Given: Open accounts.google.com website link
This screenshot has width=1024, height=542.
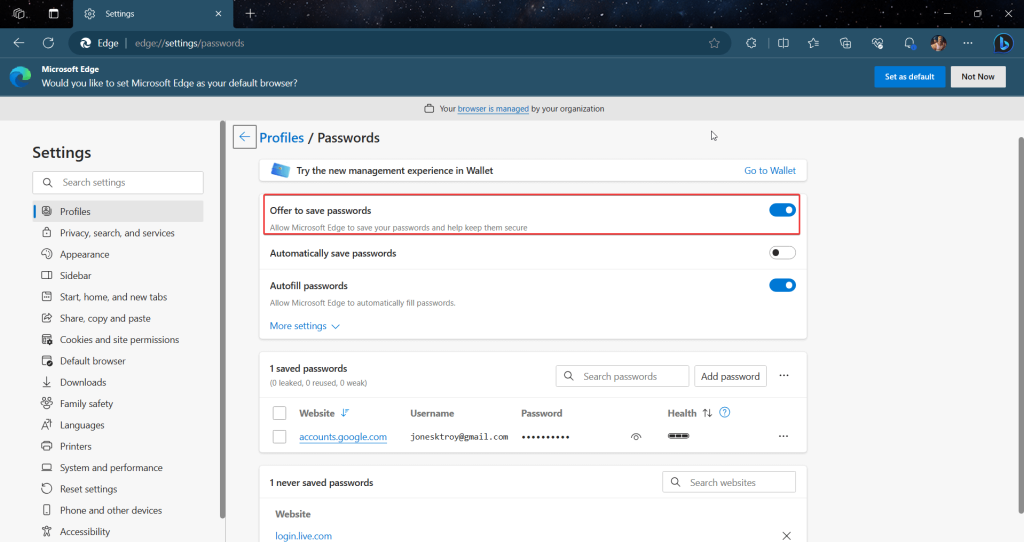Looking at the screenshot, I should pos(343,437).
